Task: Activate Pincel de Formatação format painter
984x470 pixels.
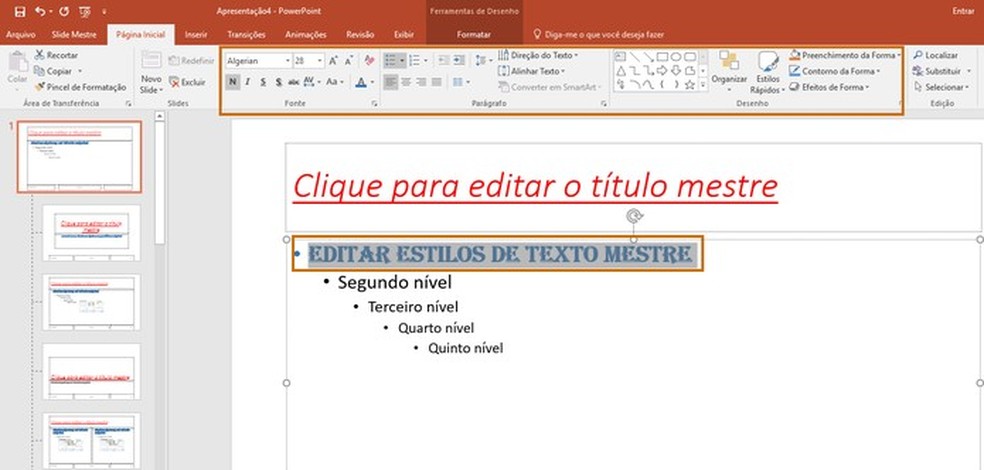Action: 80,87
